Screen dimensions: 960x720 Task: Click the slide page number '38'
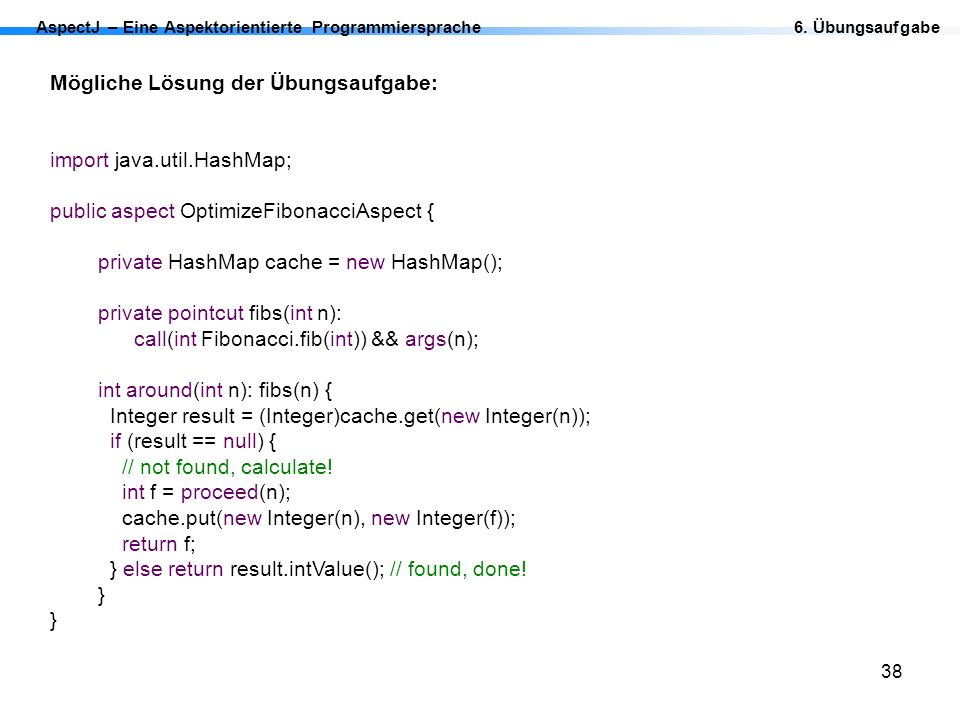click(x=891, y=671)
